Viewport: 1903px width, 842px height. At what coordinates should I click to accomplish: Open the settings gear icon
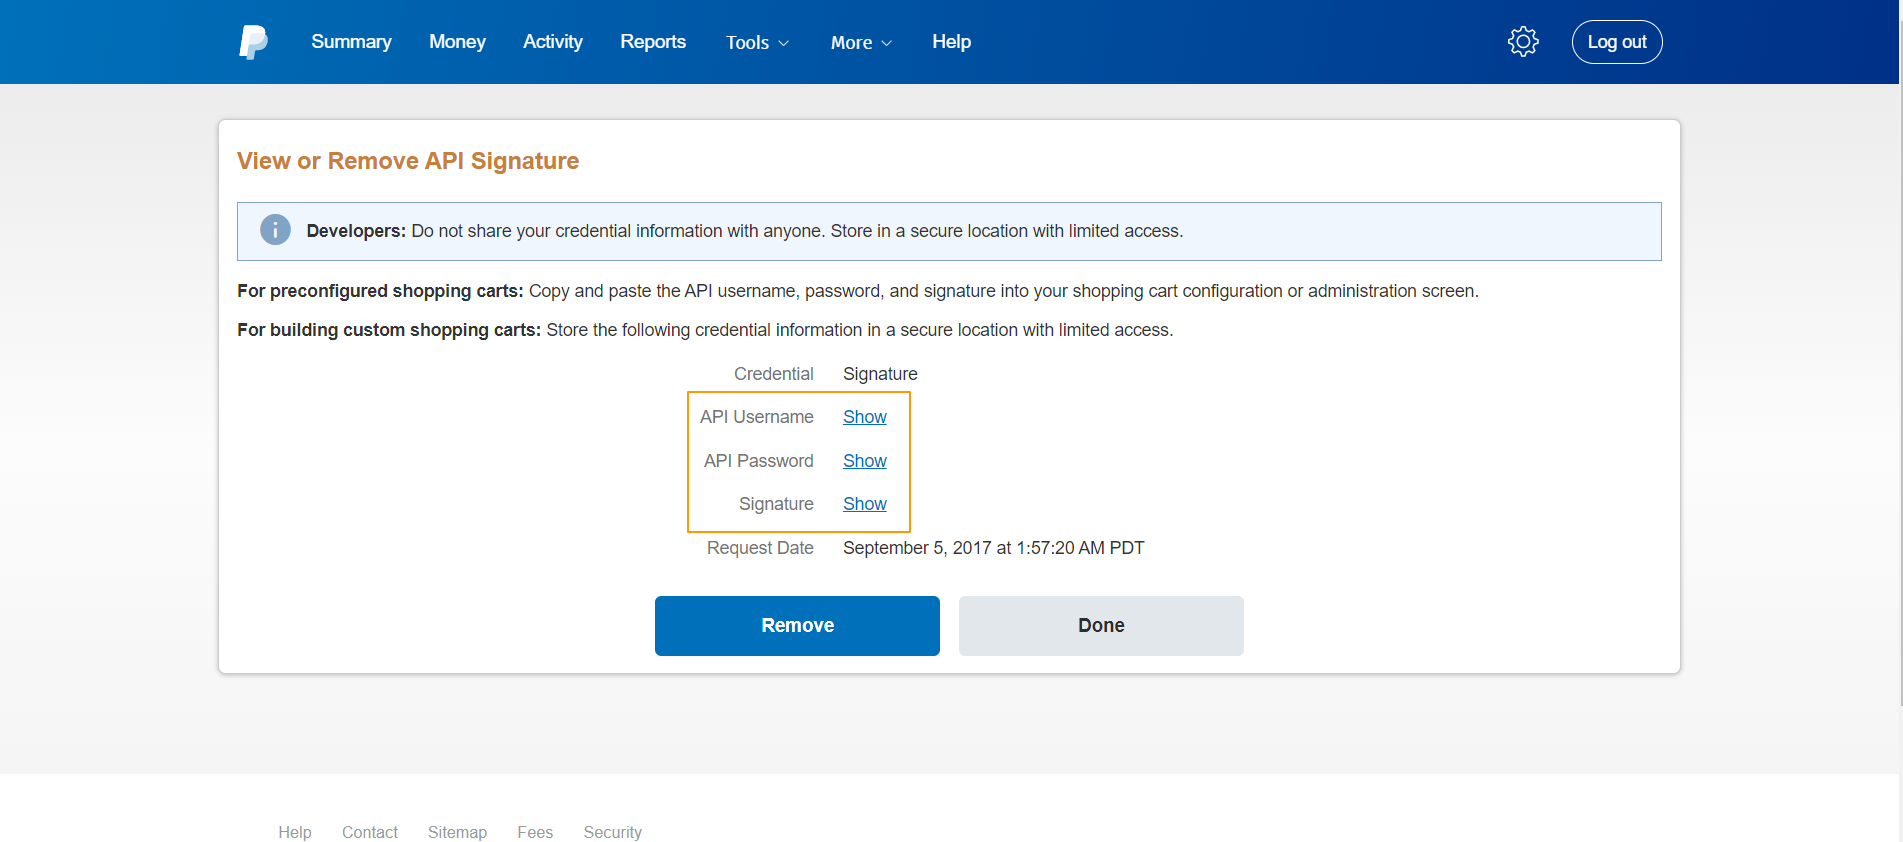coord(1523,42)
